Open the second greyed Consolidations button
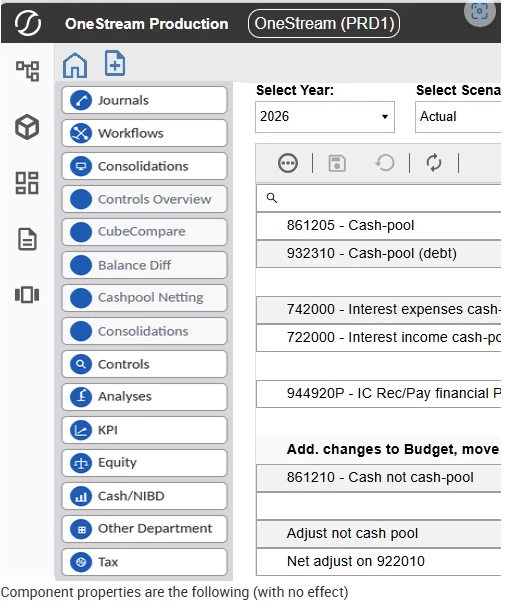Image resolution: width=510 pixels, height=608 pixels. 144,331
